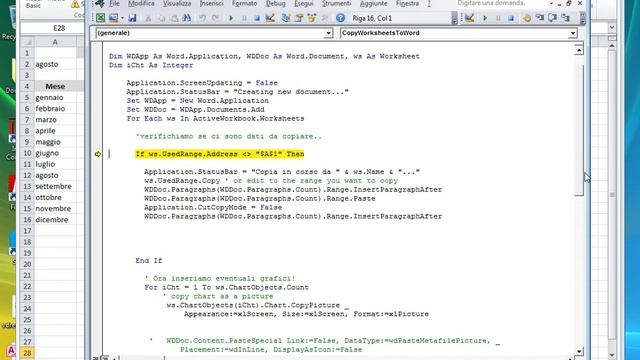Expand the (generale) object dropdown
Image resolution: width=640 pixels, height=360 pixels.
pyautogui.click(x=328, y=33)
